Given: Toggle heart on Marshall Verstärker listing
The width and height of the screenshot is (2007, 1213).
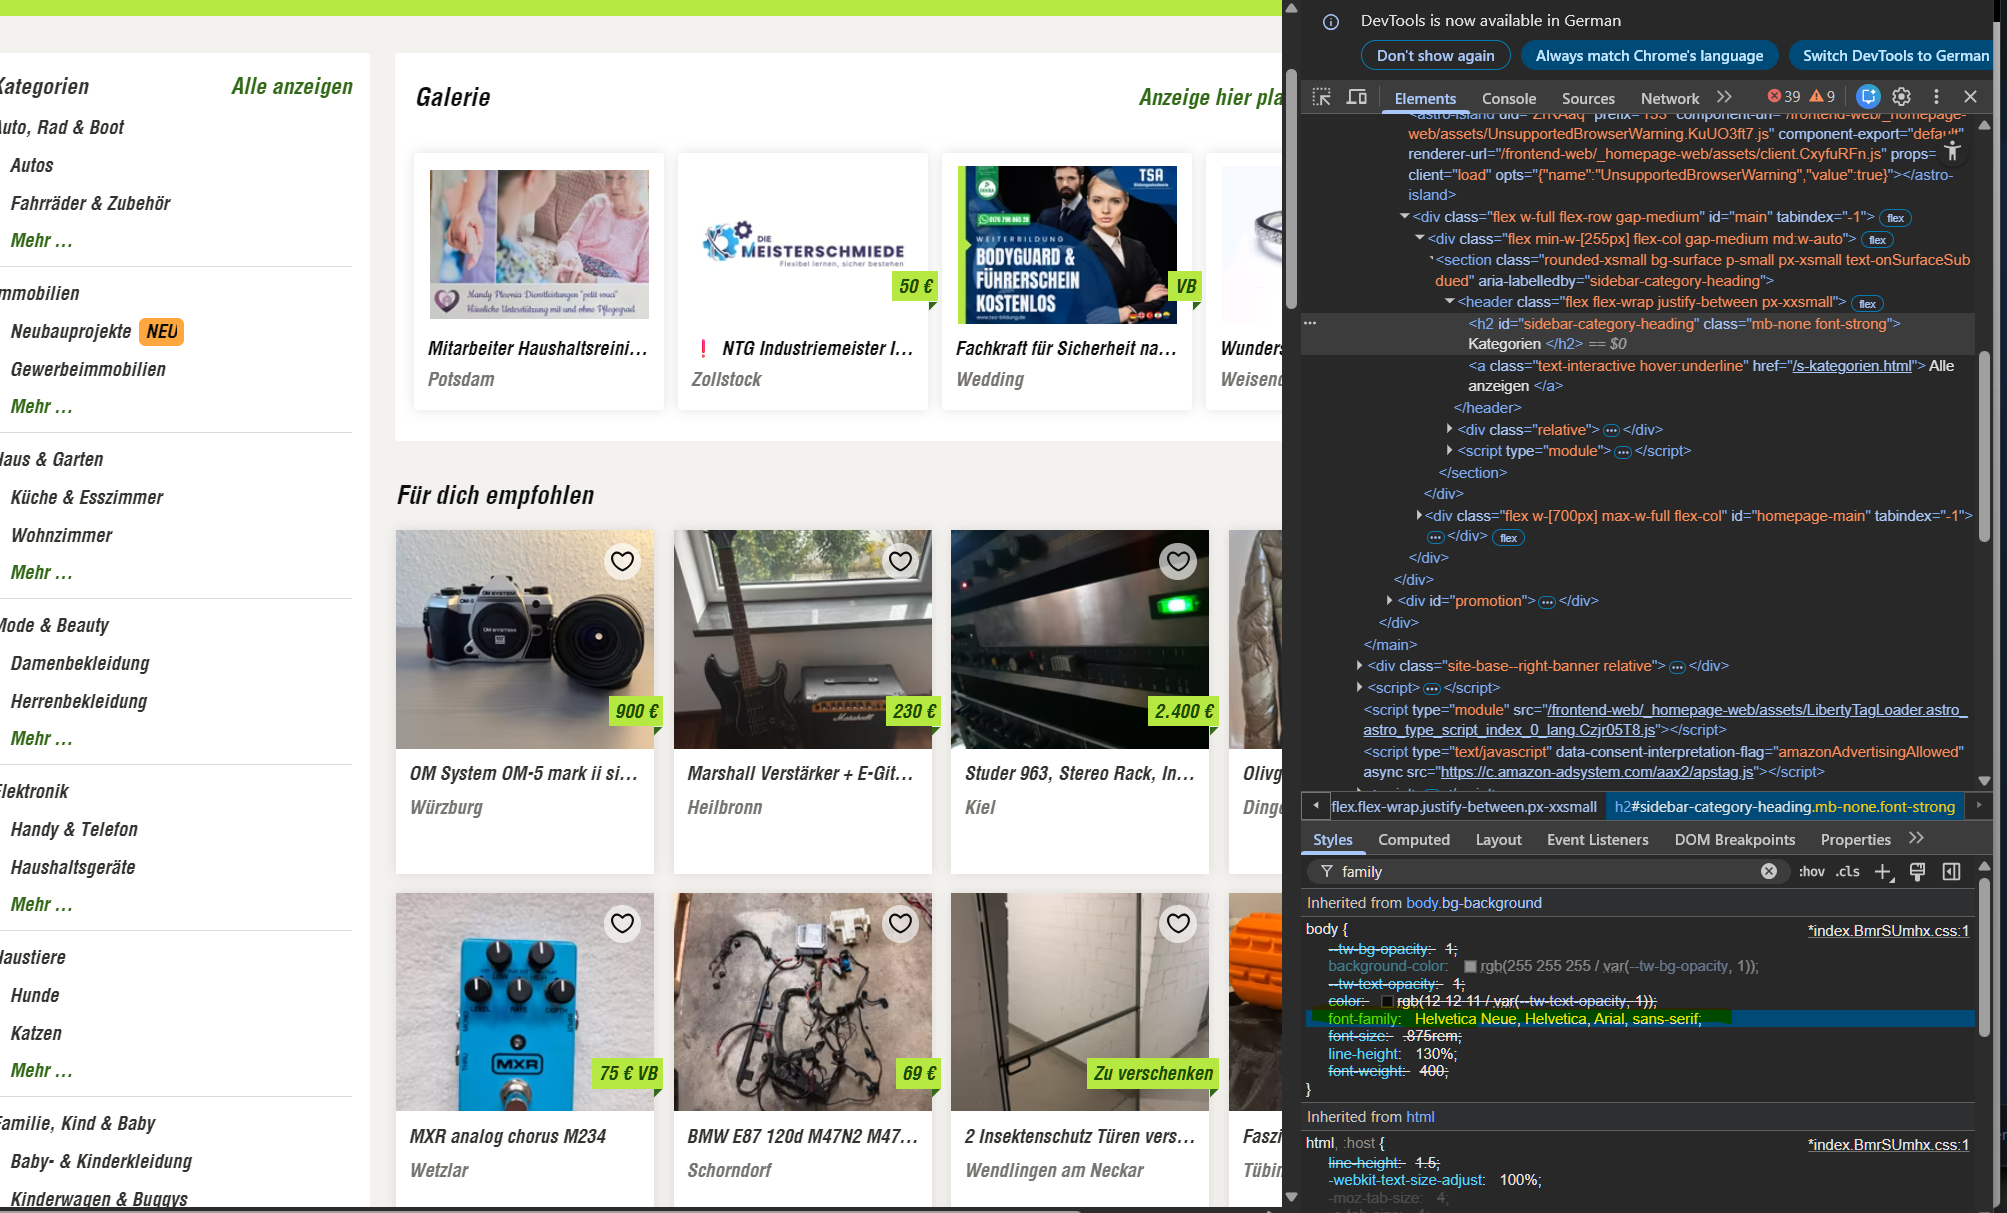Looking at the screenshot, I should [x=900, y=561].
